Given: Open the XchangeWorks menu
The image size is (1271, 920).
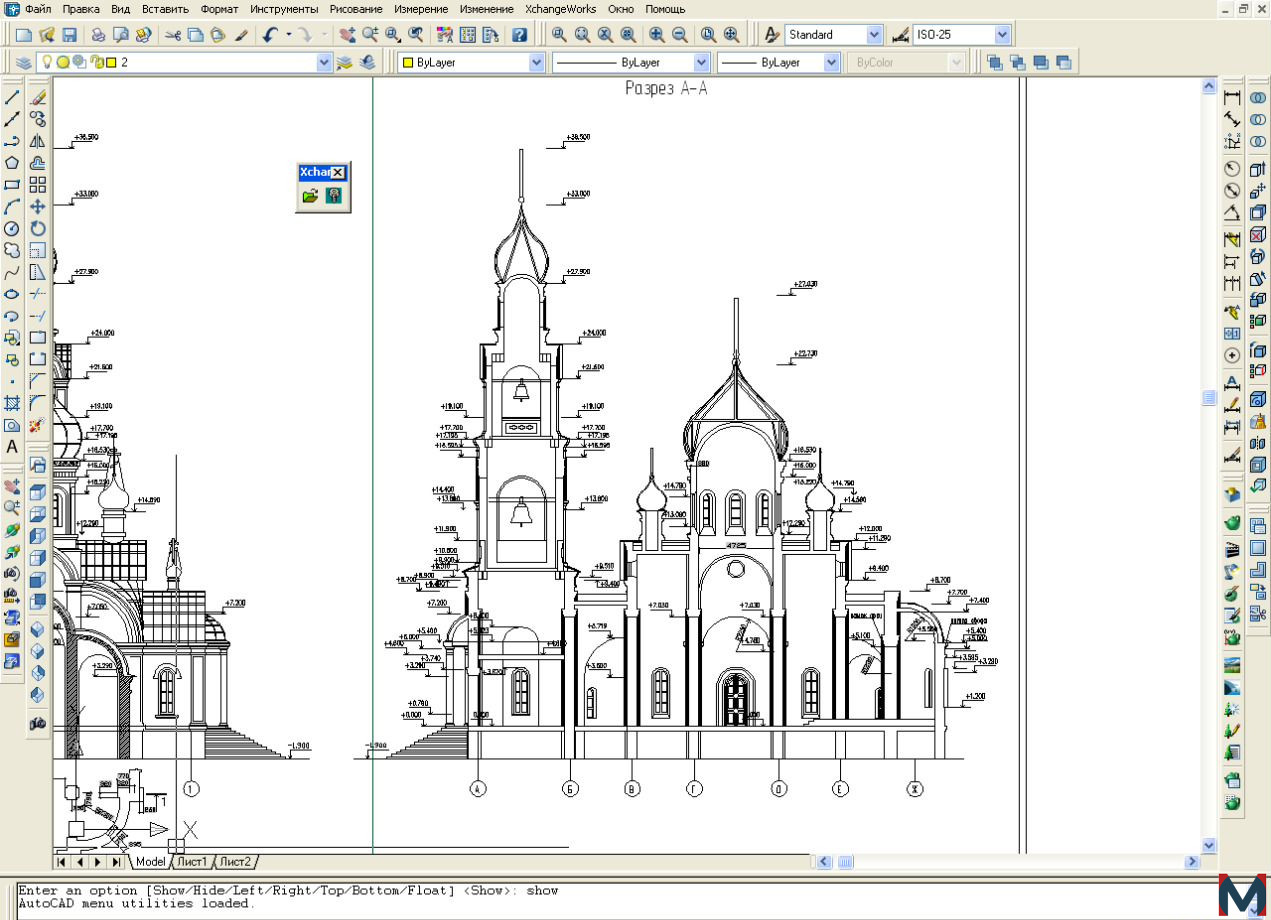Looking at the screenshot, I should (x=561, y=9).
